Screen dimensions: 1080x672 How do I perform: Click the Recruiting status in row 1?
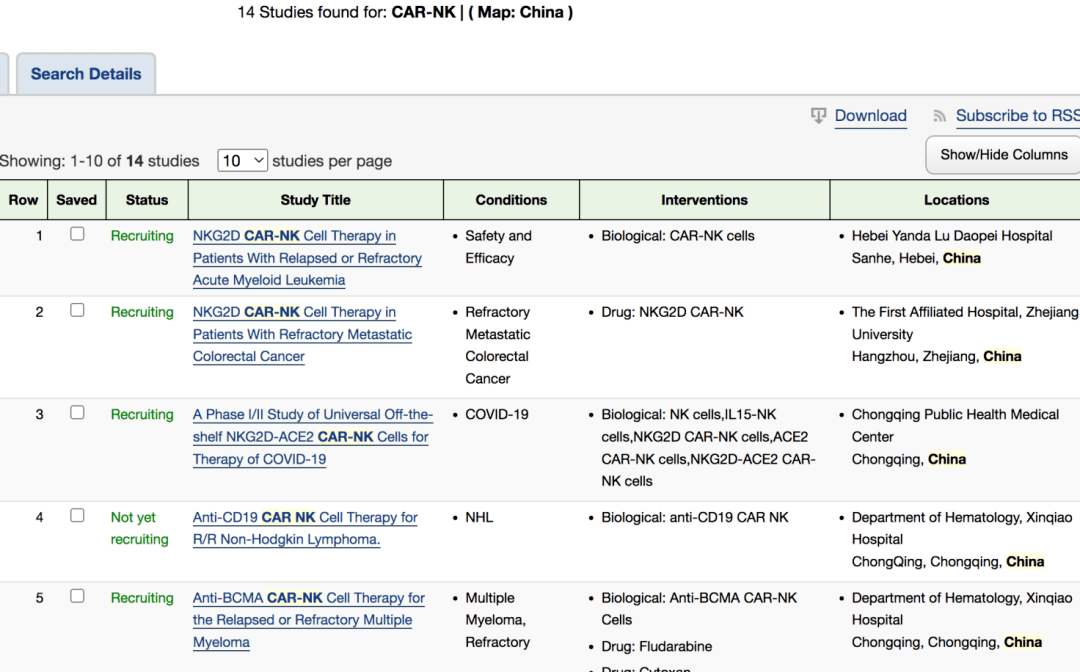click(x=142, y=235)
